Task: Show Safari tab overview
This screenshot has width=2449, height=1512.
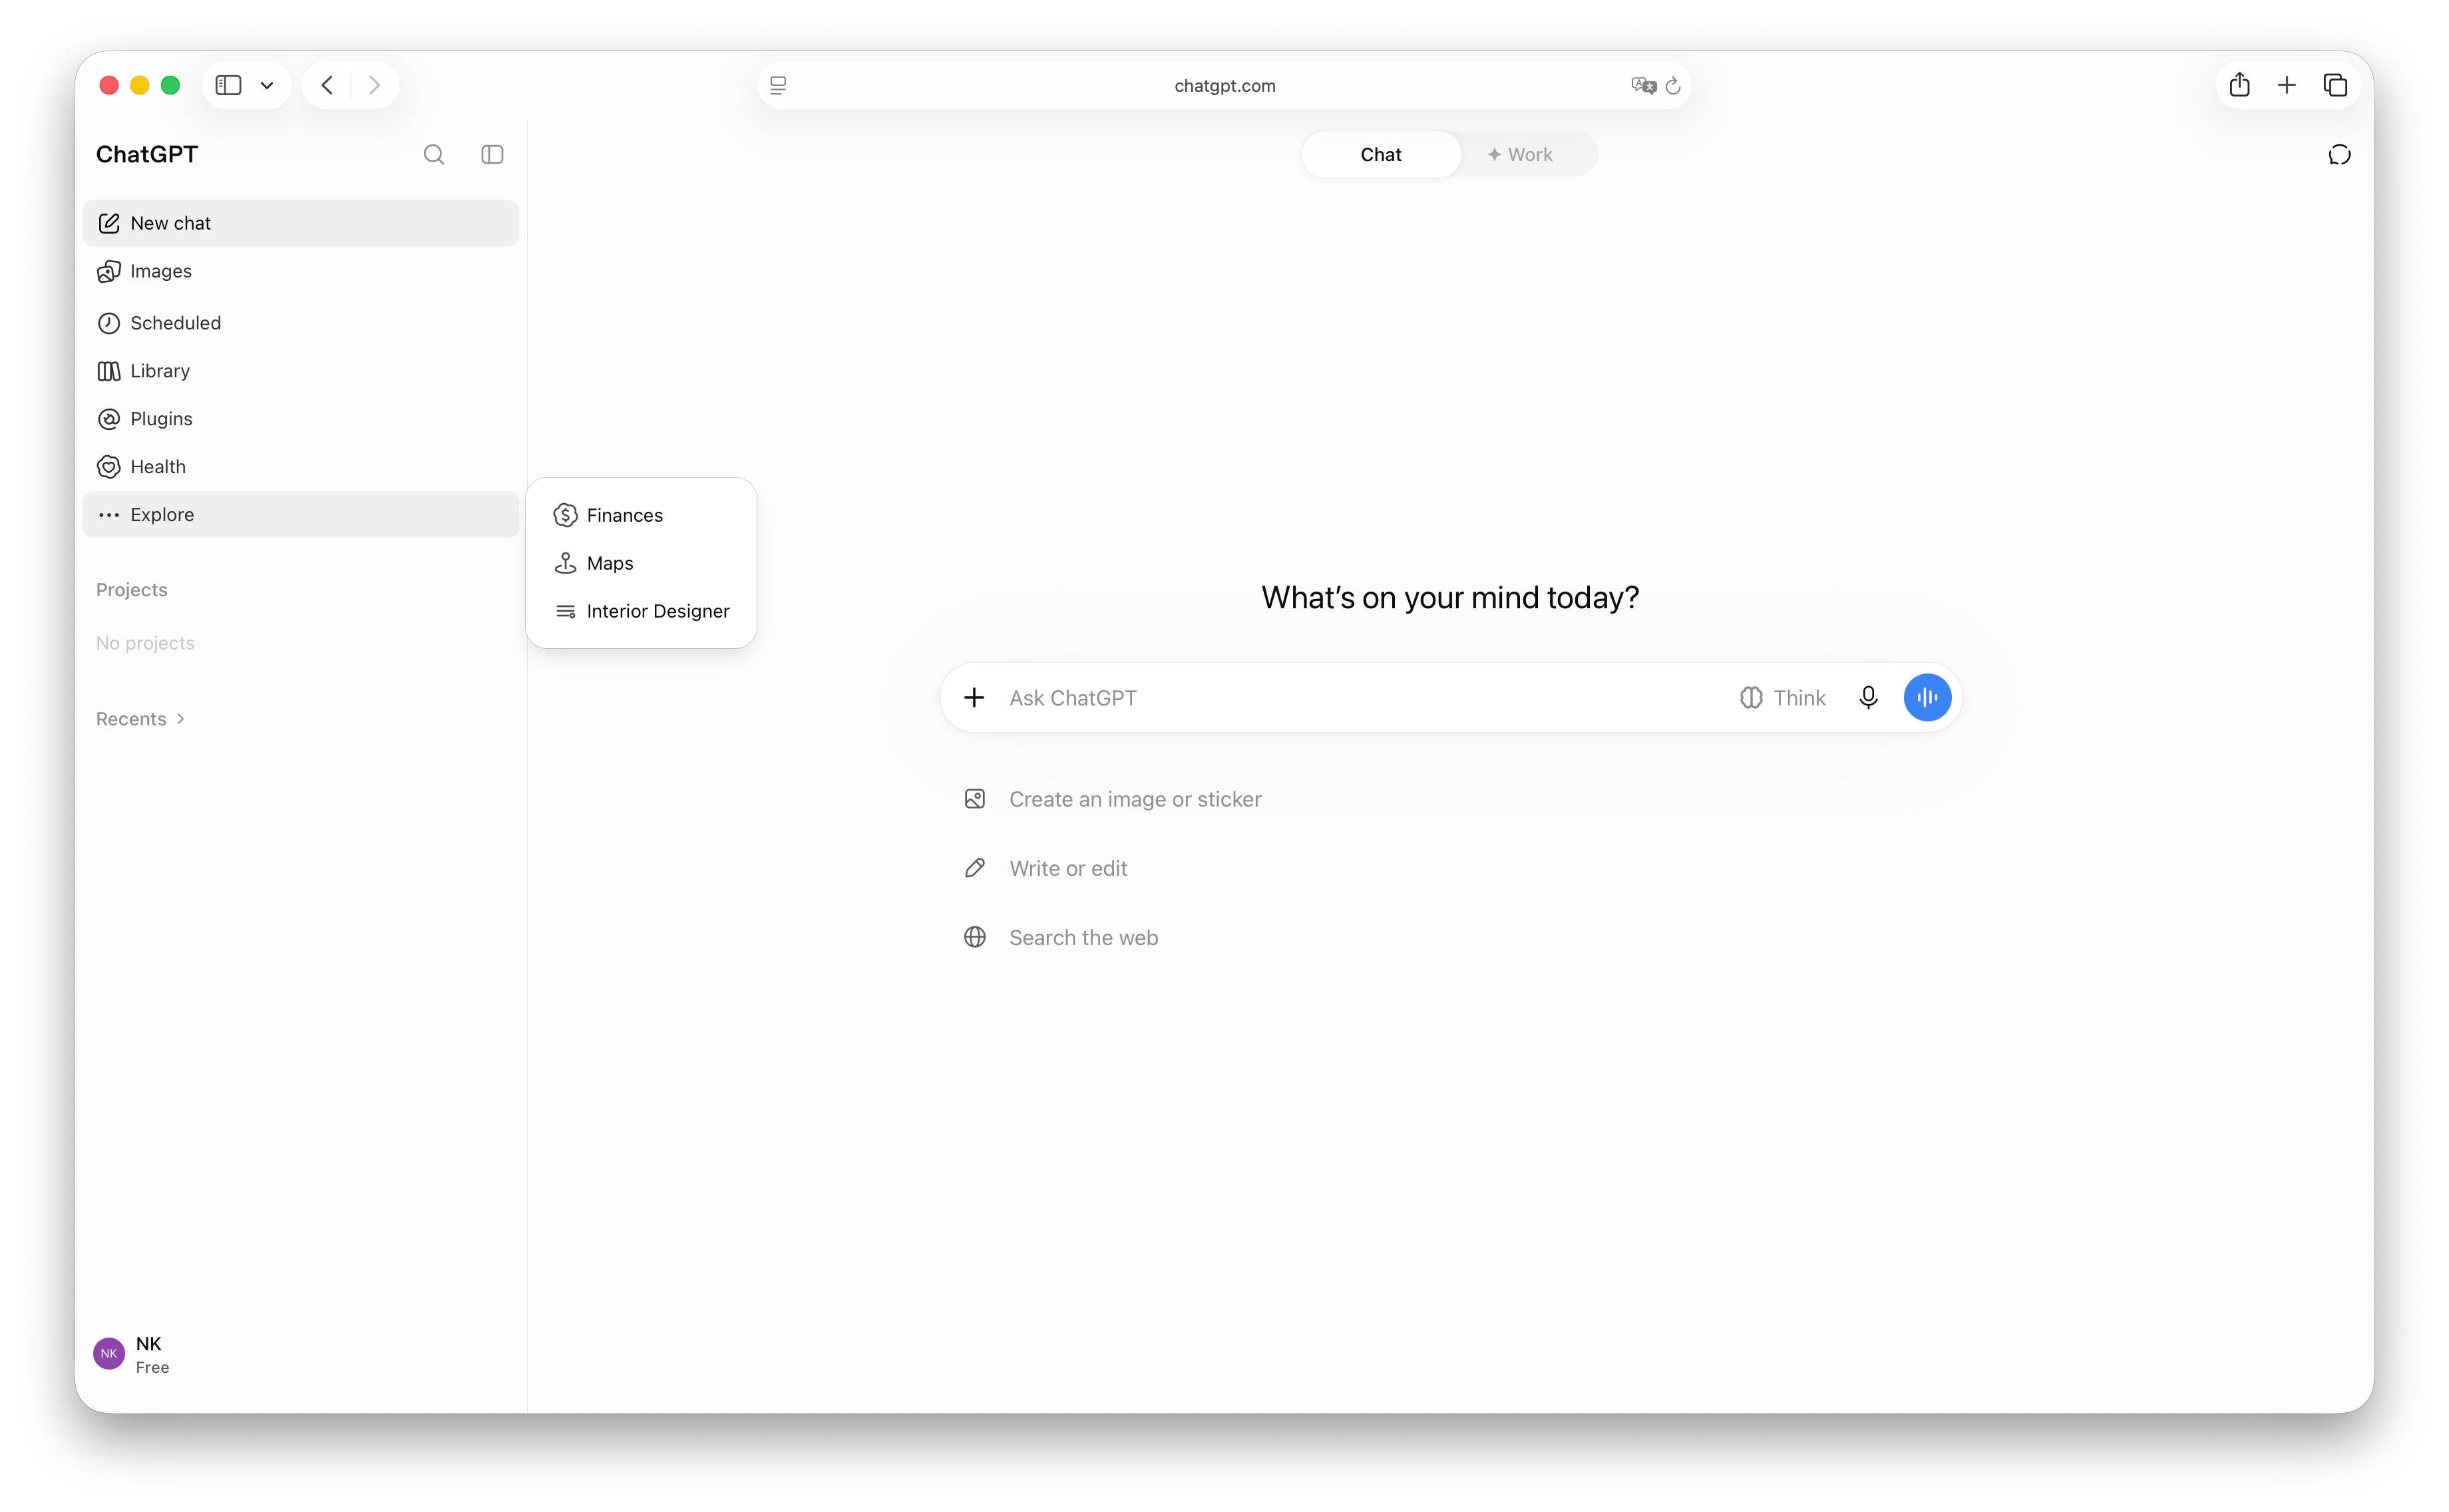Action: click(x=2334, y=85)
